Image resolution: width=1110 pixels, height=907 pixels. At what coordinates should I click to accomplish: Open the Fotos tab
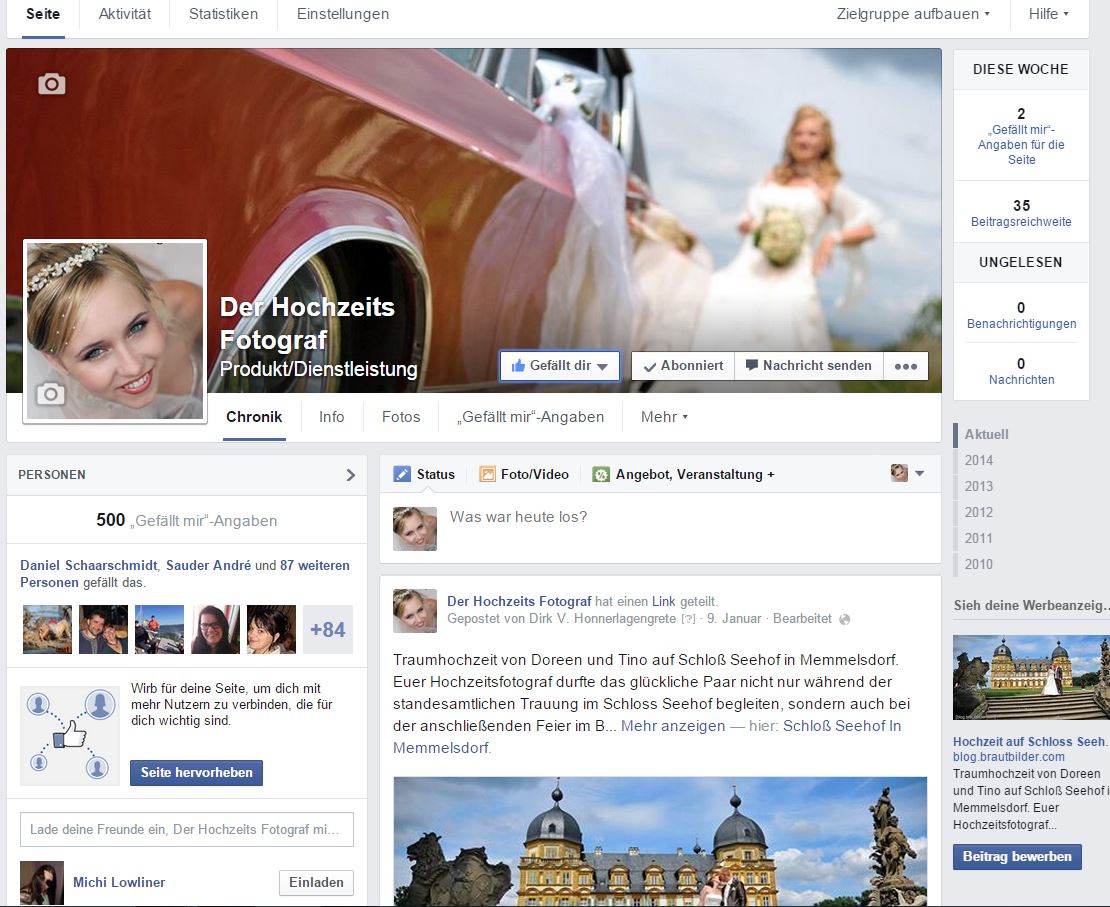(401, 417)
